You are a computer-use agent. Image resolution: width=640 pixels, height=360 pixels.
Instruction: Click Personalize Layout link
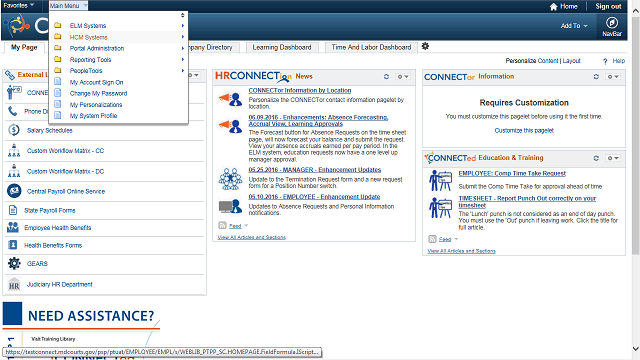pos(571,61)
